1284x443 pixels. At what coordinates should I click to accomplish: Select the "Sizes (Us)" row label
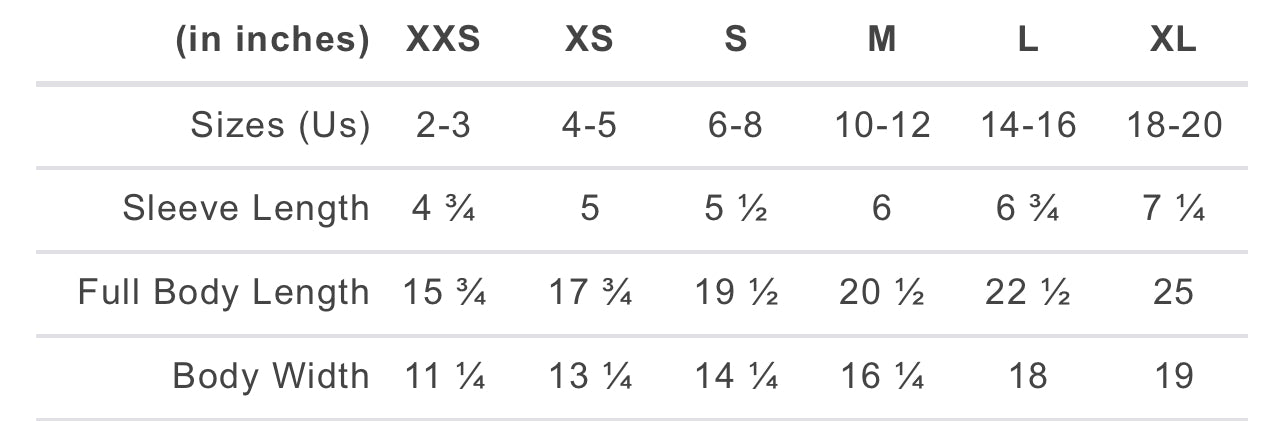click(x=280, y=125)
